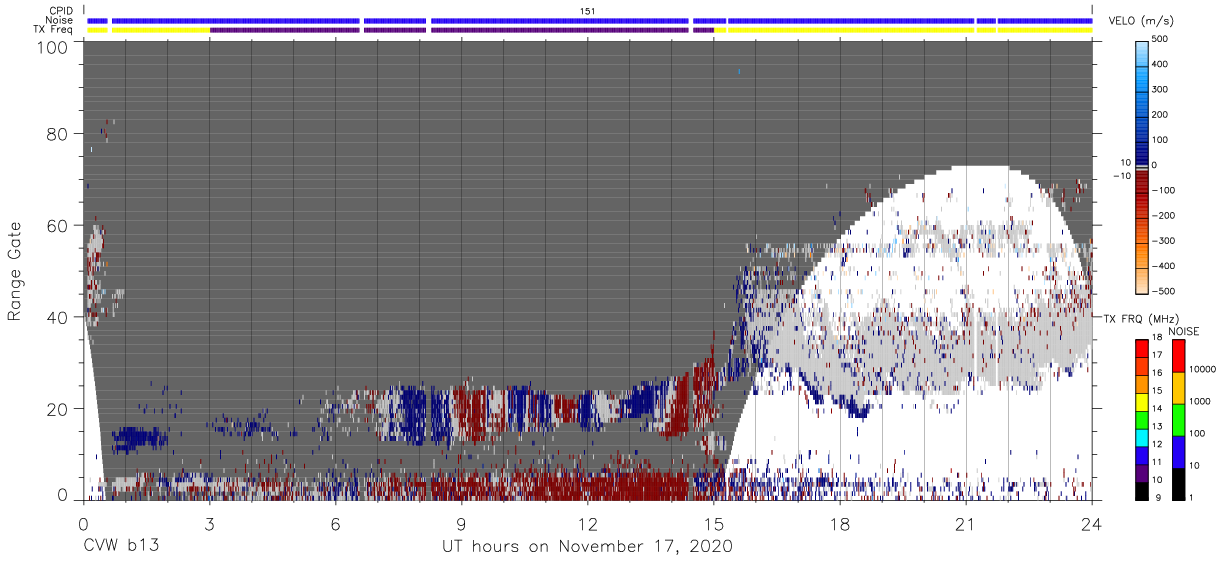Click the 20 tick on Range Gate axis
Image resolution: width=1228 pixels, height=567 pixels.
click(59, 409)
